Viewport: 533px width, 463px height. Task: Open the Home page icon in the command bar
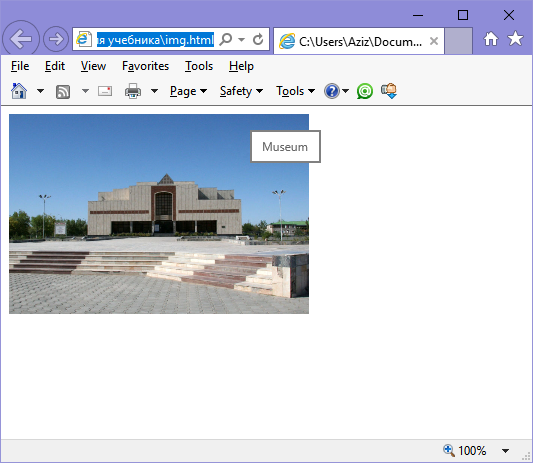[19, 91]
